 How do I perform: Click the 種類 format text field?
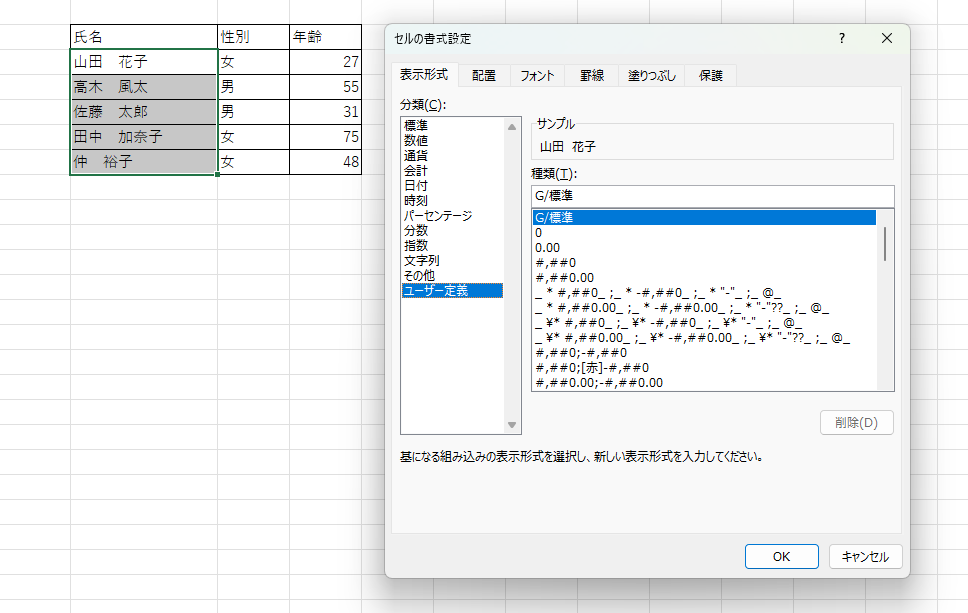[x=712, y=196]
